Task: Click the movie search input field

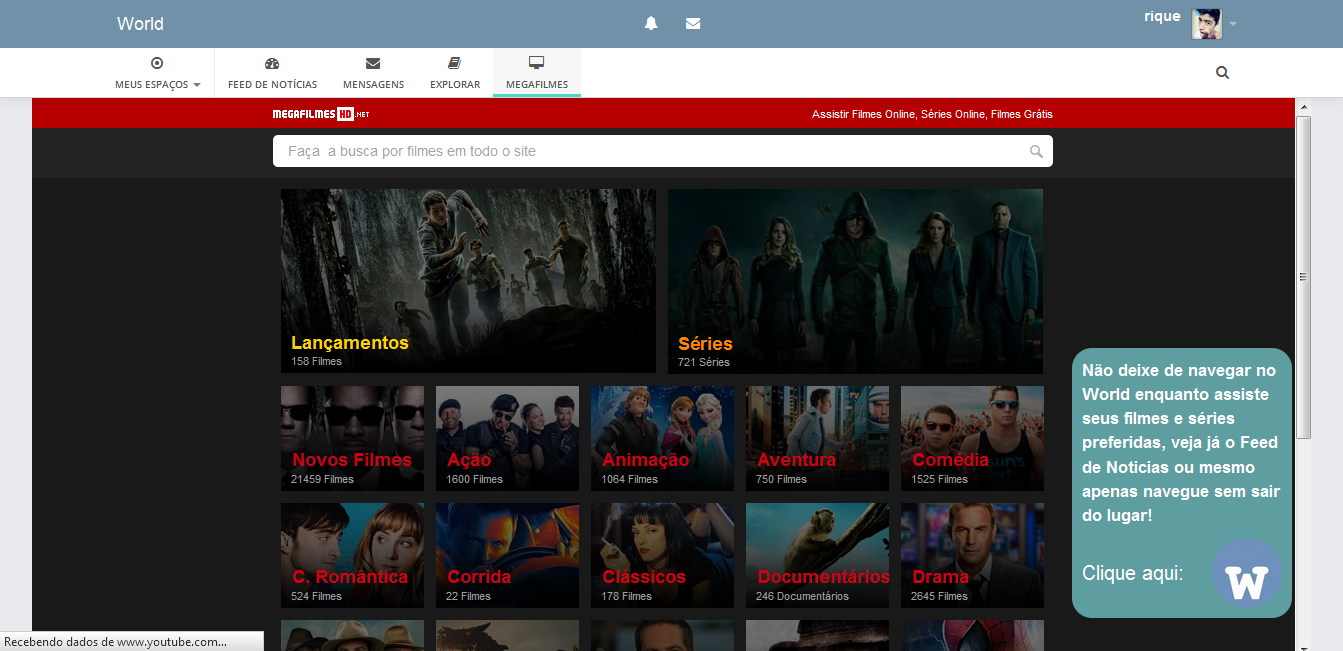Action: point(662,151)
